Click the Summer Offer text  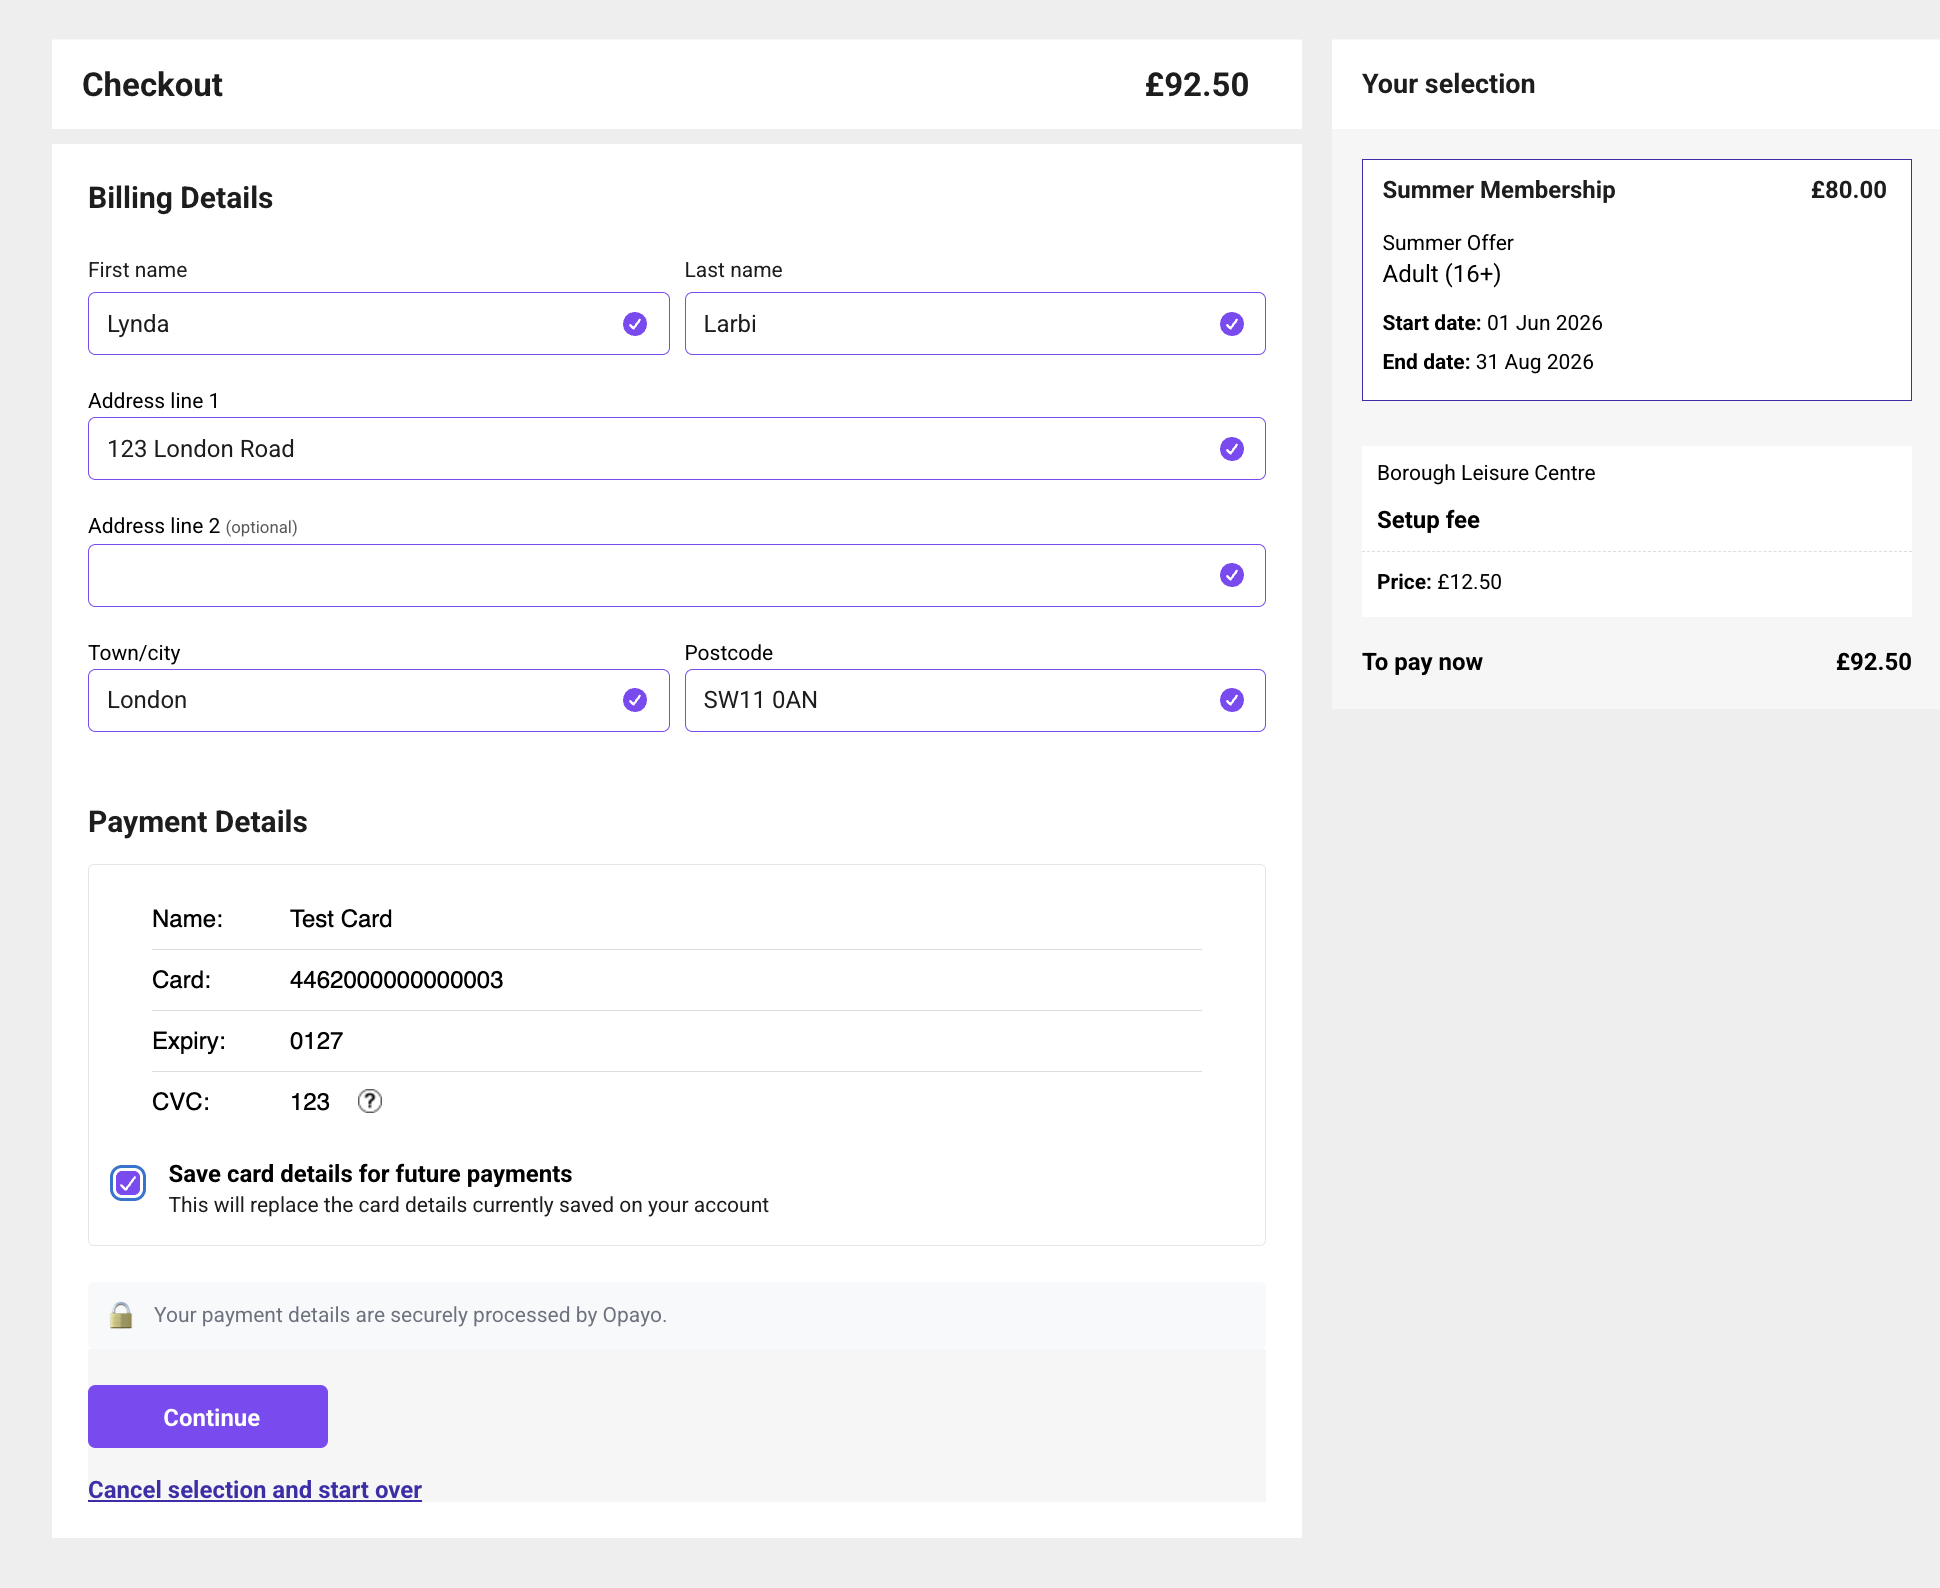tap(1447, 243)
